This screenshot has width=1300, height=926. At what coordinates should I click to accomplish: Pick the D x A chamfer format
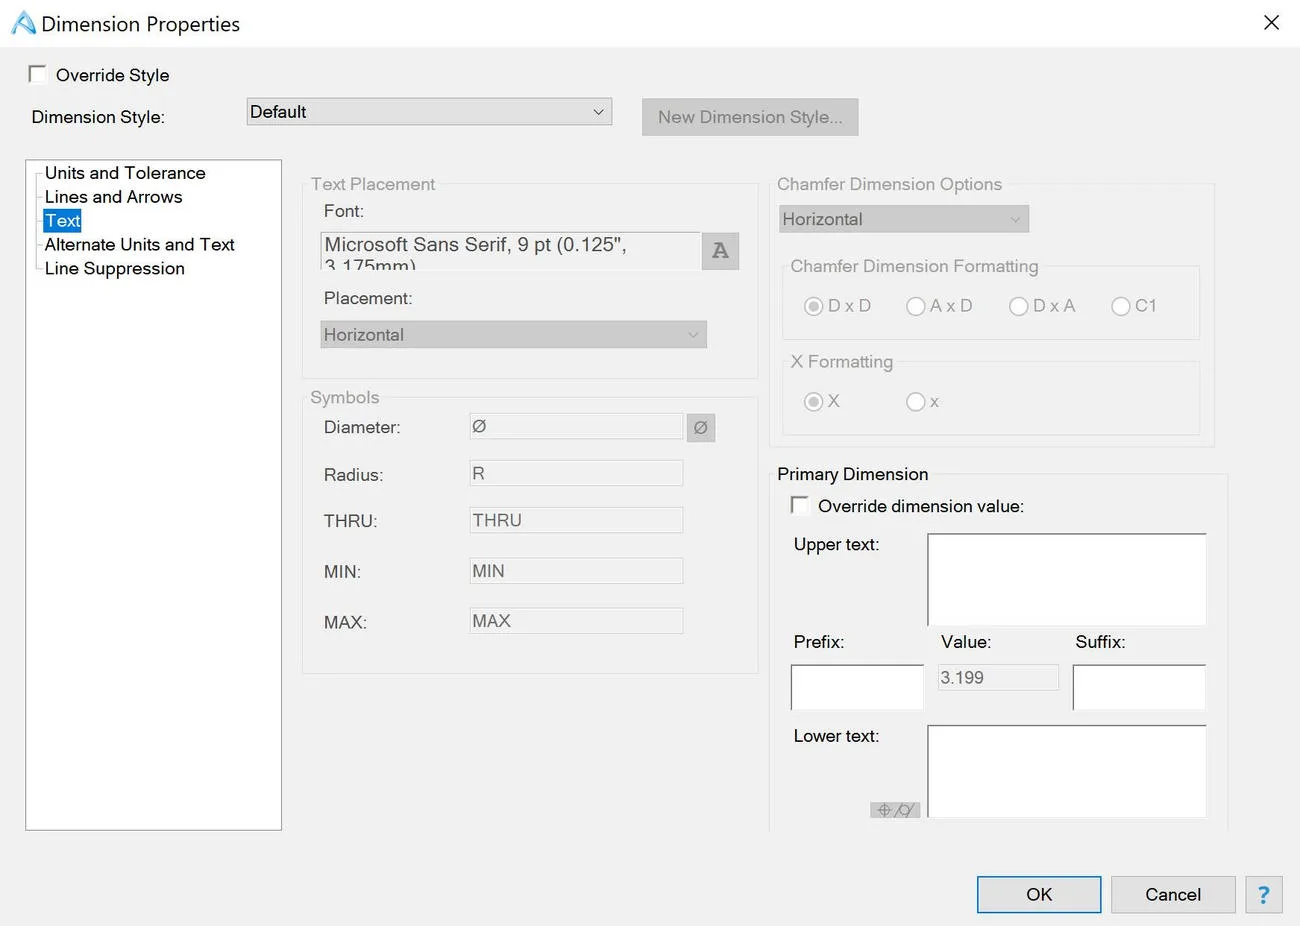click(x=1018, y=306)
